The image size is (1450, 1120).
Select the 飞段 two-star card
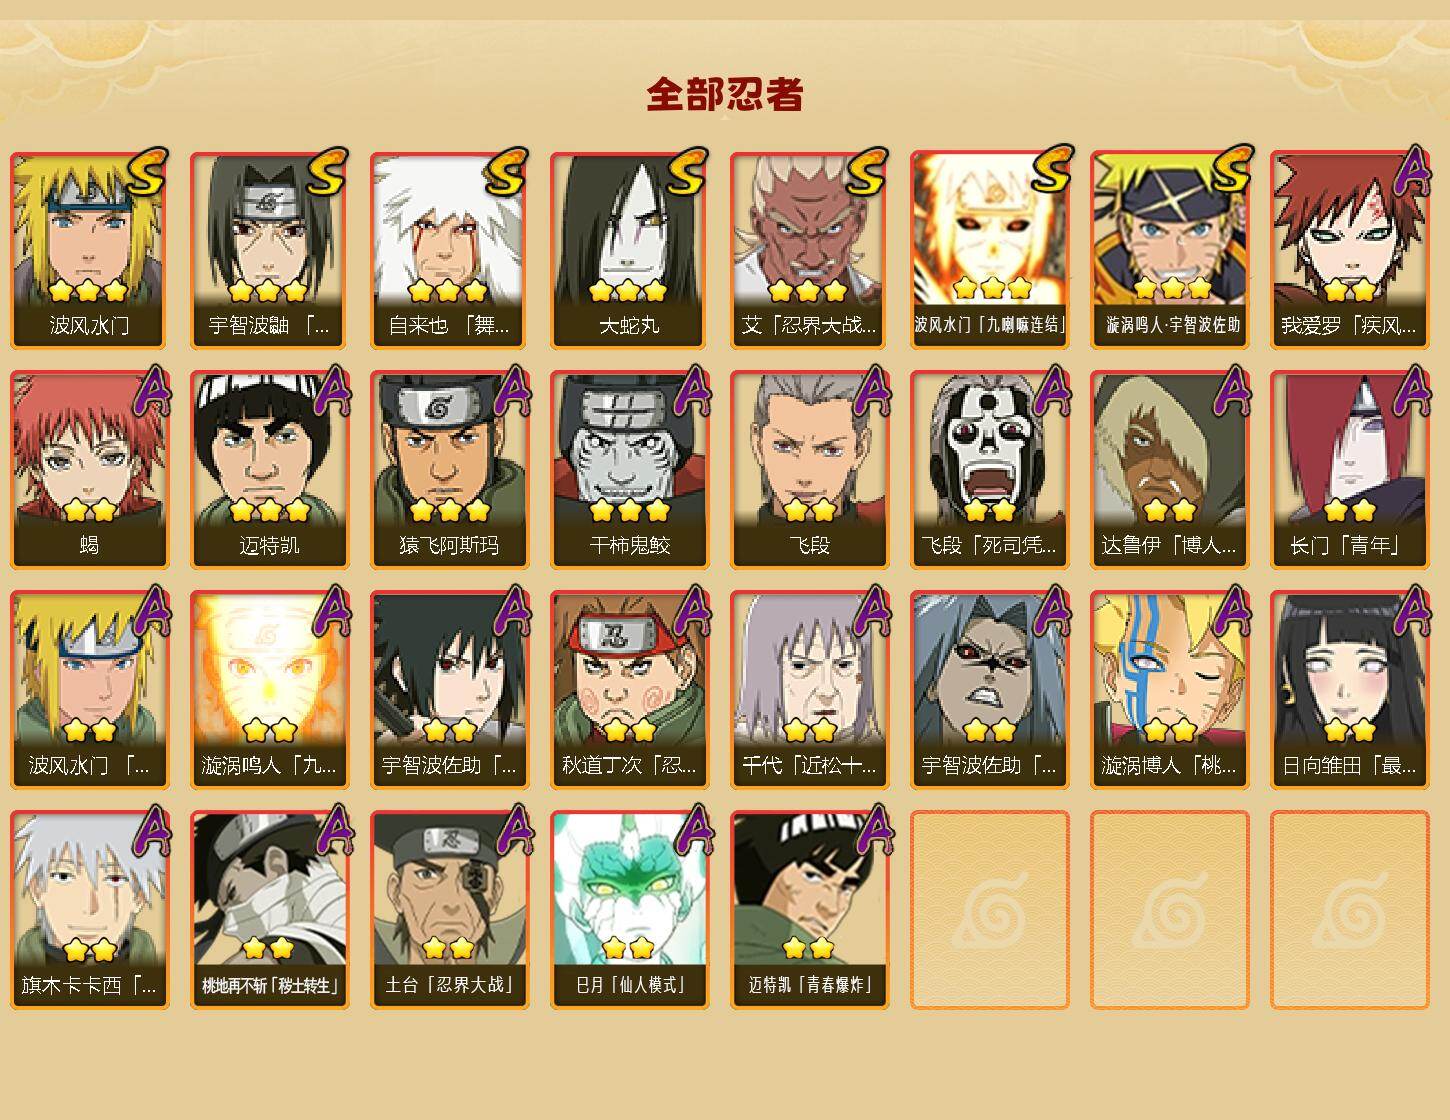click(x=809, y=470)
